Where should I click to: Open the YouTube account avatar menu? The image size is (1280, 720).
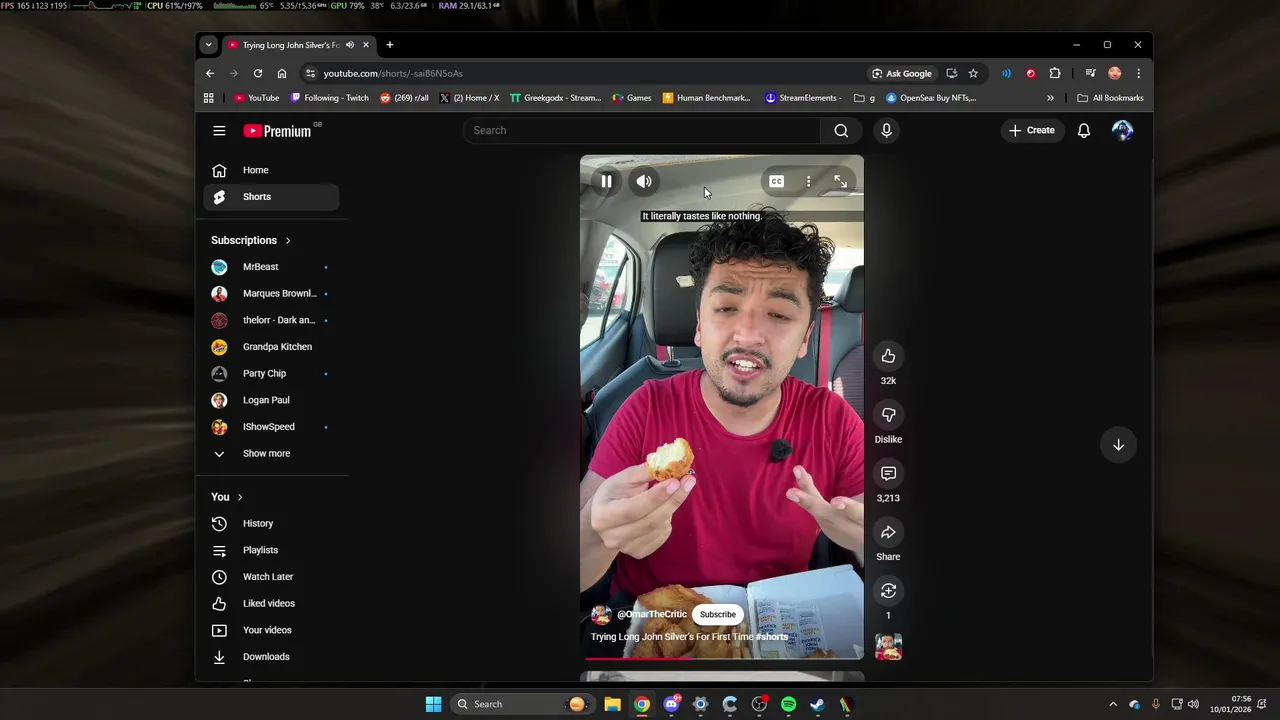(1123, 130)
